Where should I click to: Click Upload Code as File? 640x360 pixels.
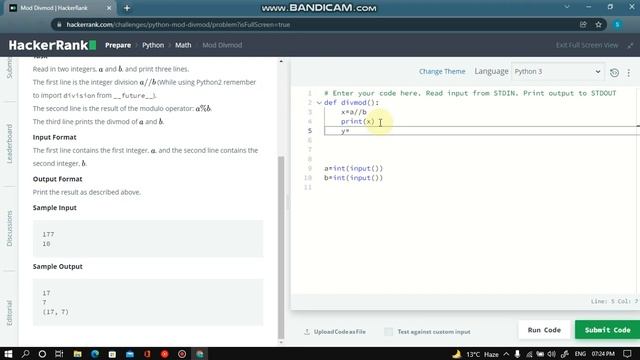(x=335, y=332)
